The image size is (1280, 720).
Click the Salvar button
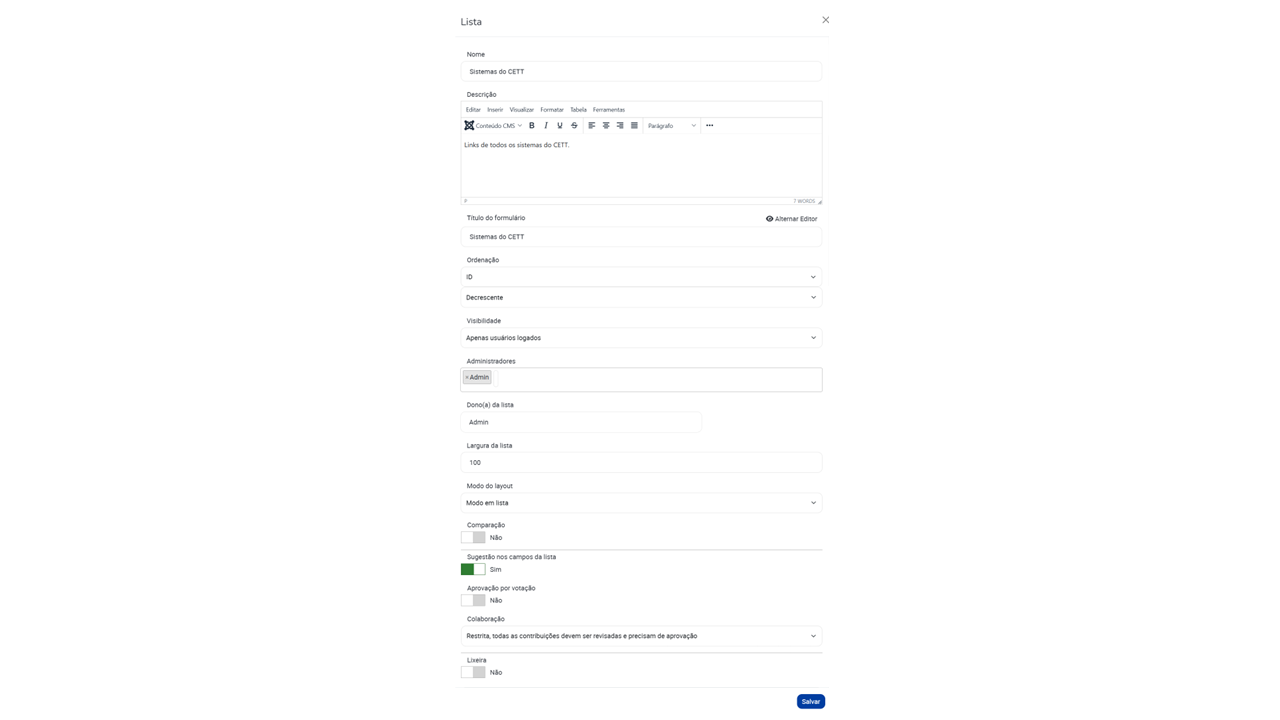tap(811, 701)
